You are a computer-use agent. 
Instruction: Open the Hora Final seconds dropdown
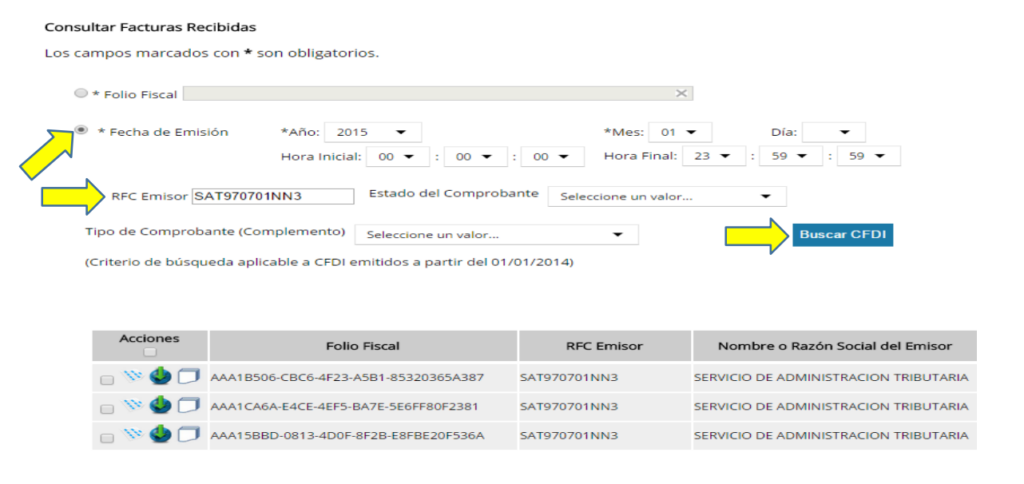pyautogui.click(x=869, y=156)
